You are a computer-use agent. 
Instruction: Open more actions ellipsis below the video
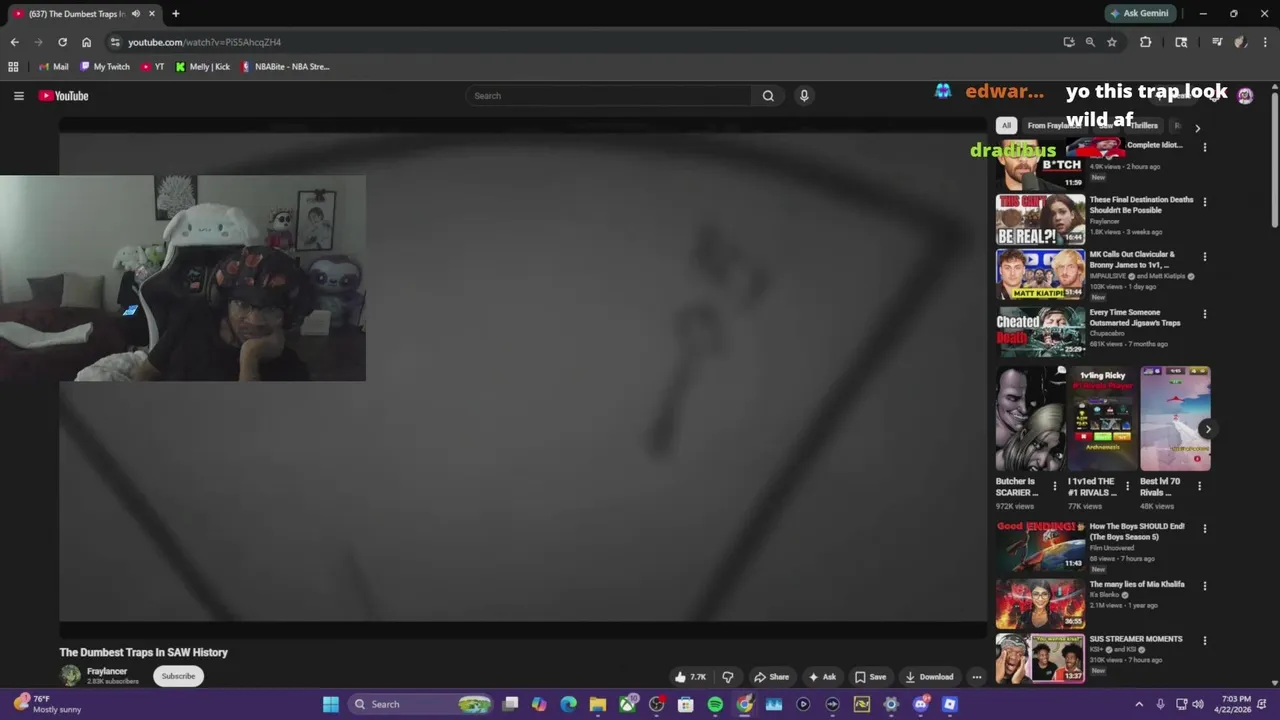coord(977,677)
